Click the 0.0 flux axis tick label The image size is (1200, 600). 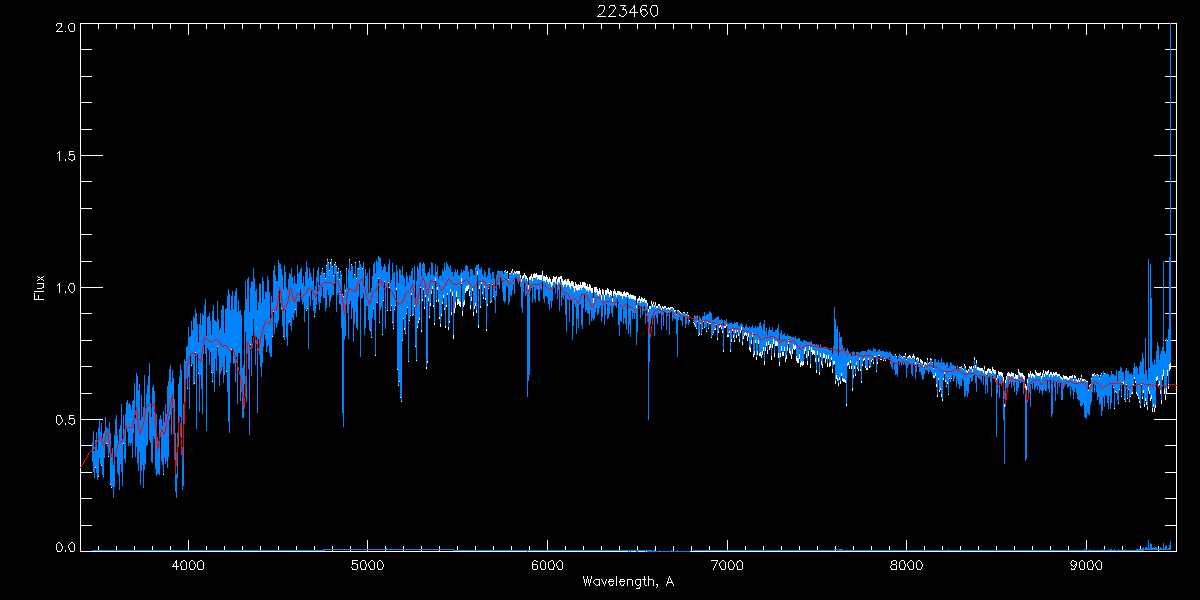click(x=66, y=547)
